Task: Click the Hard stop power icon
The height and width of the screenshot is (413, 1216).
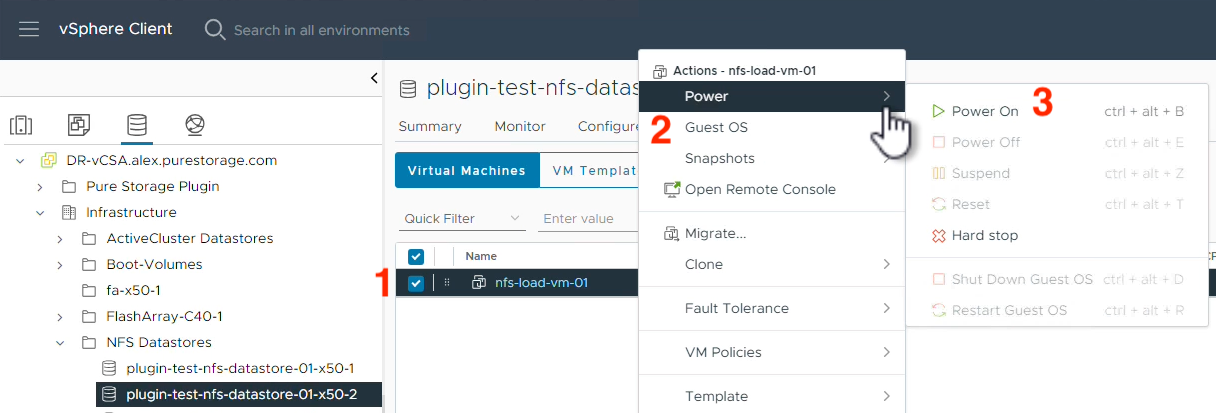Action: click(938, 236)
